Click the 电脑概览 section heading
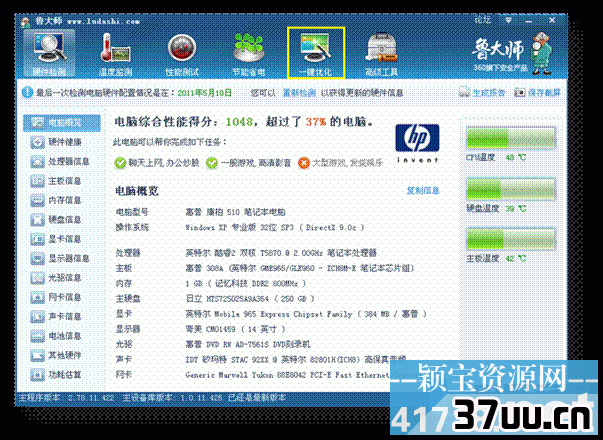Image resolution: width=603 pixels, height=440 pixels. pos(137,191)
